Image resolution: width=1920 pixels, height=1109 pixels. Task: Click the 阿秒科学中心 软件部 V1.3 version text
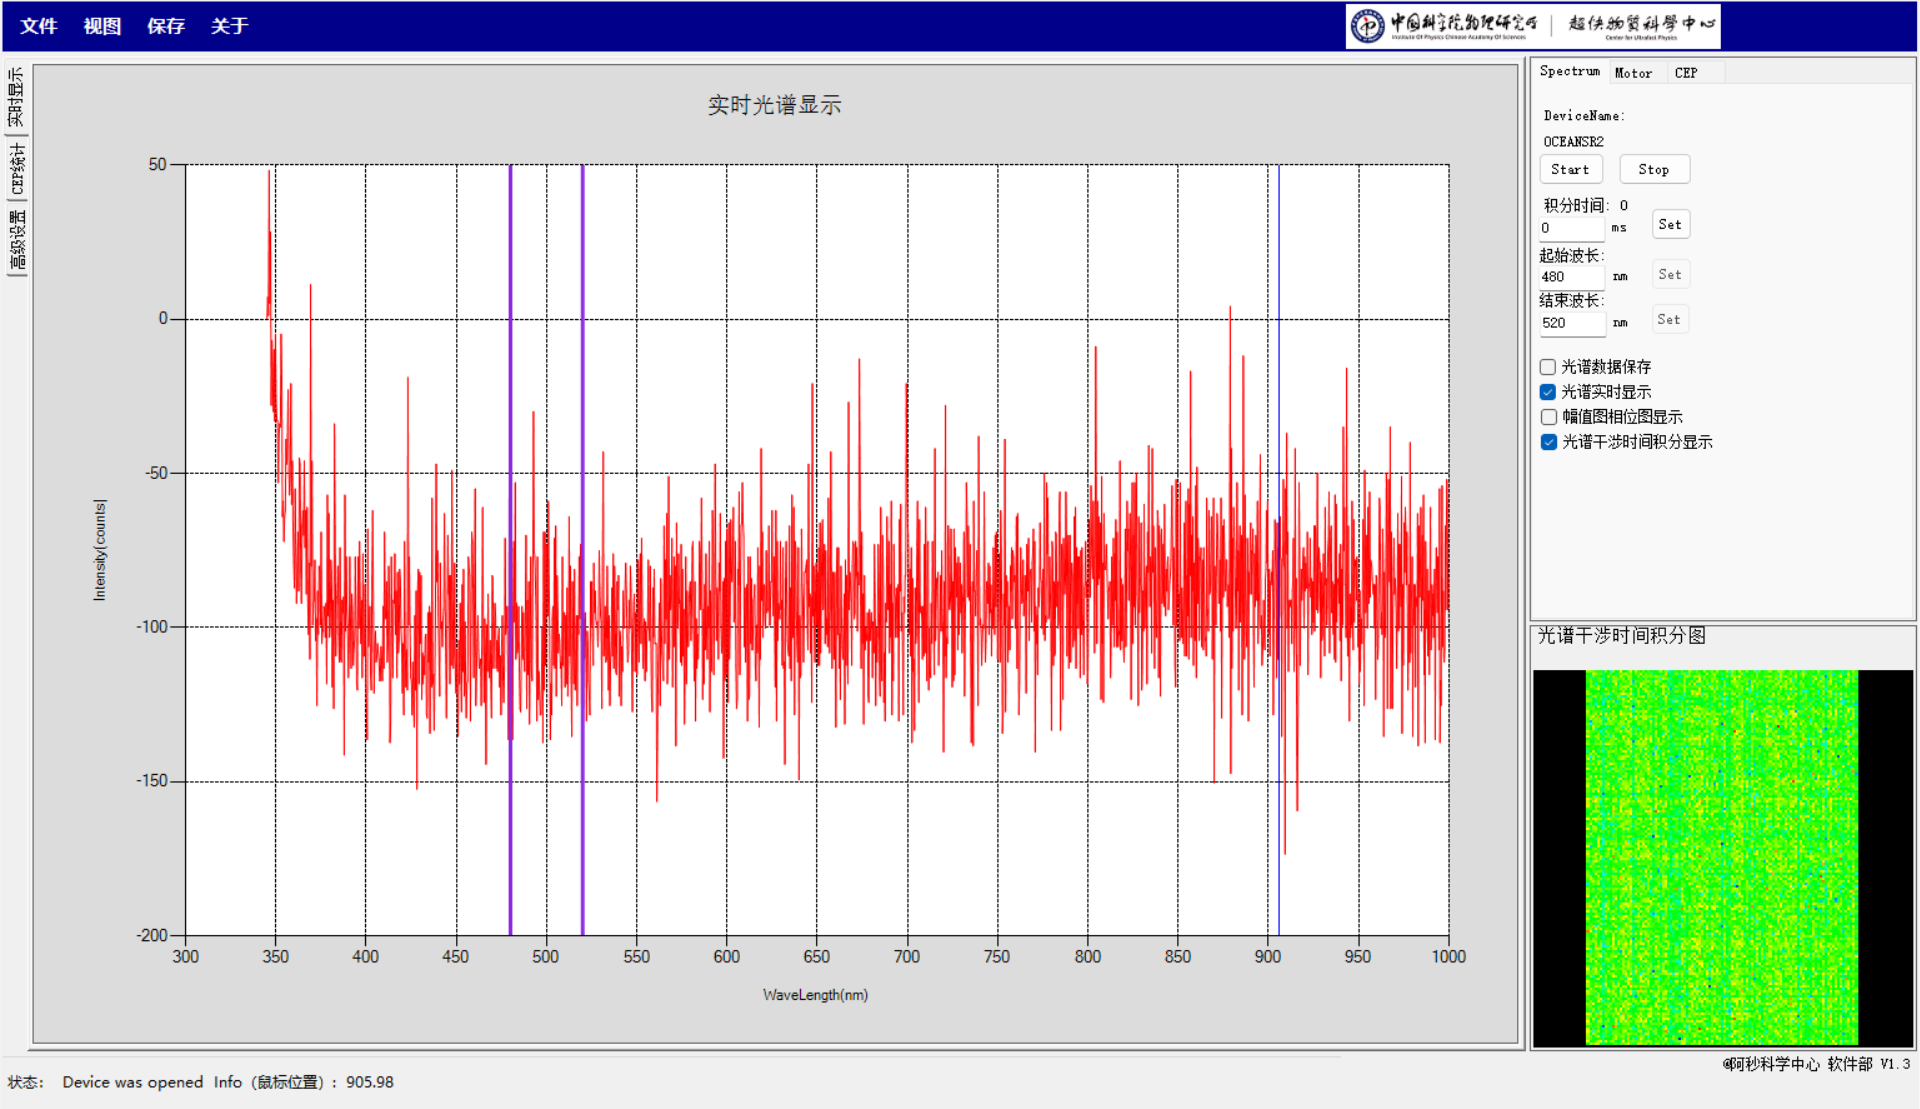(1816, 1064)
